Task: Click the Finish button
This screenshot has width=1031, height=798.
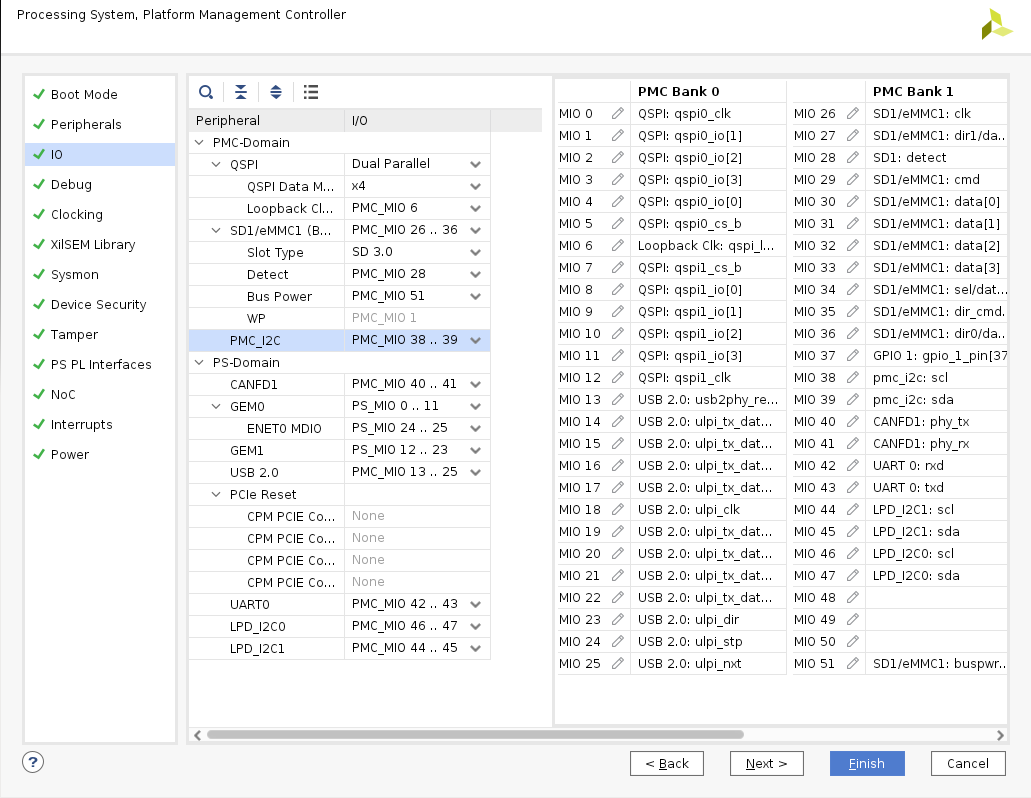Action: pos(867,764)
